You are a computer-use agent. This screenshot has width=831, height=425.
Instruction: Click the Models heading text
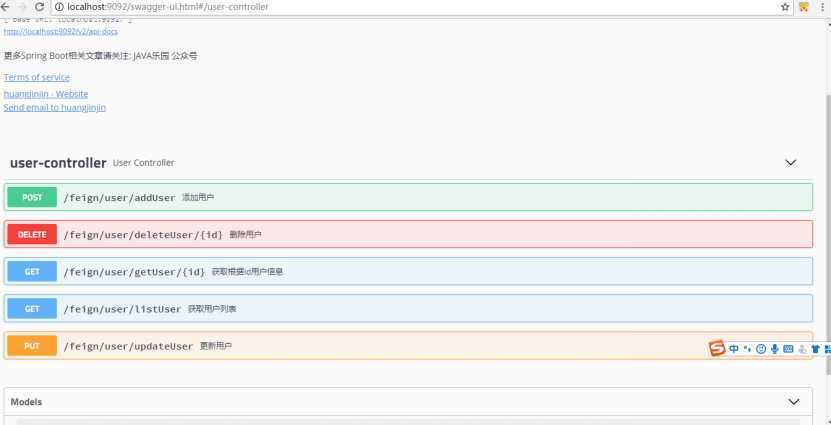[26, 402]
